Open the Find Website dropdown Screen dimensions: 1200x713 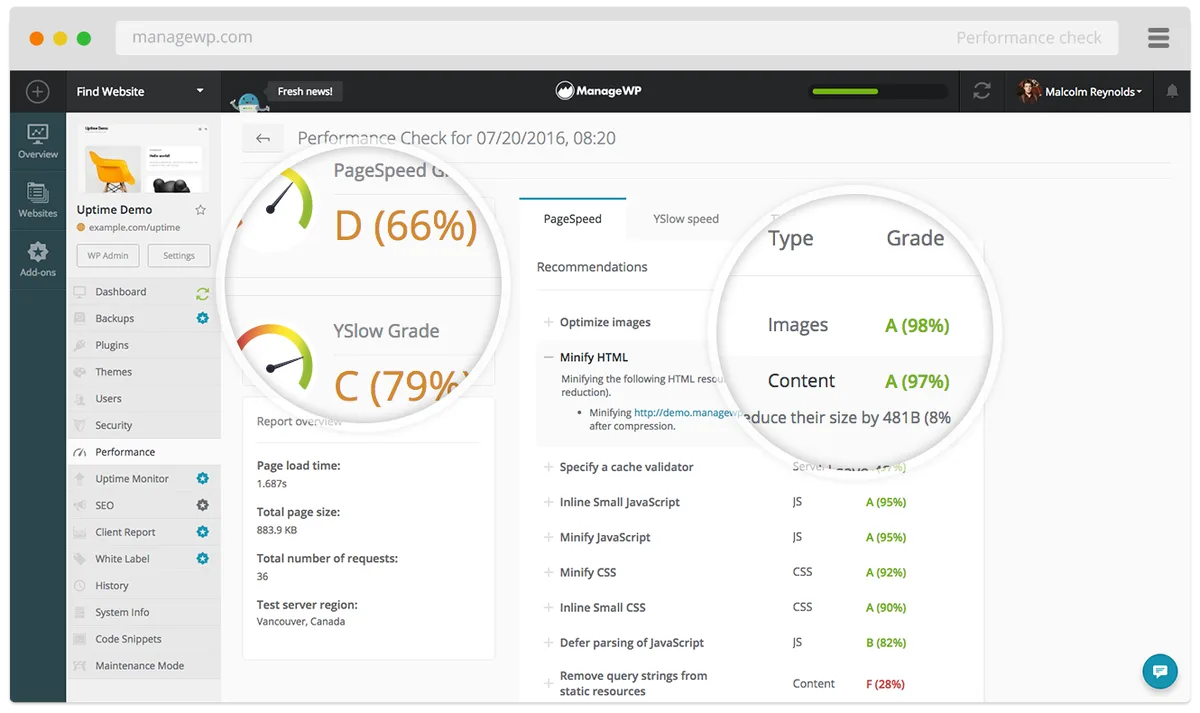(143, 91)
